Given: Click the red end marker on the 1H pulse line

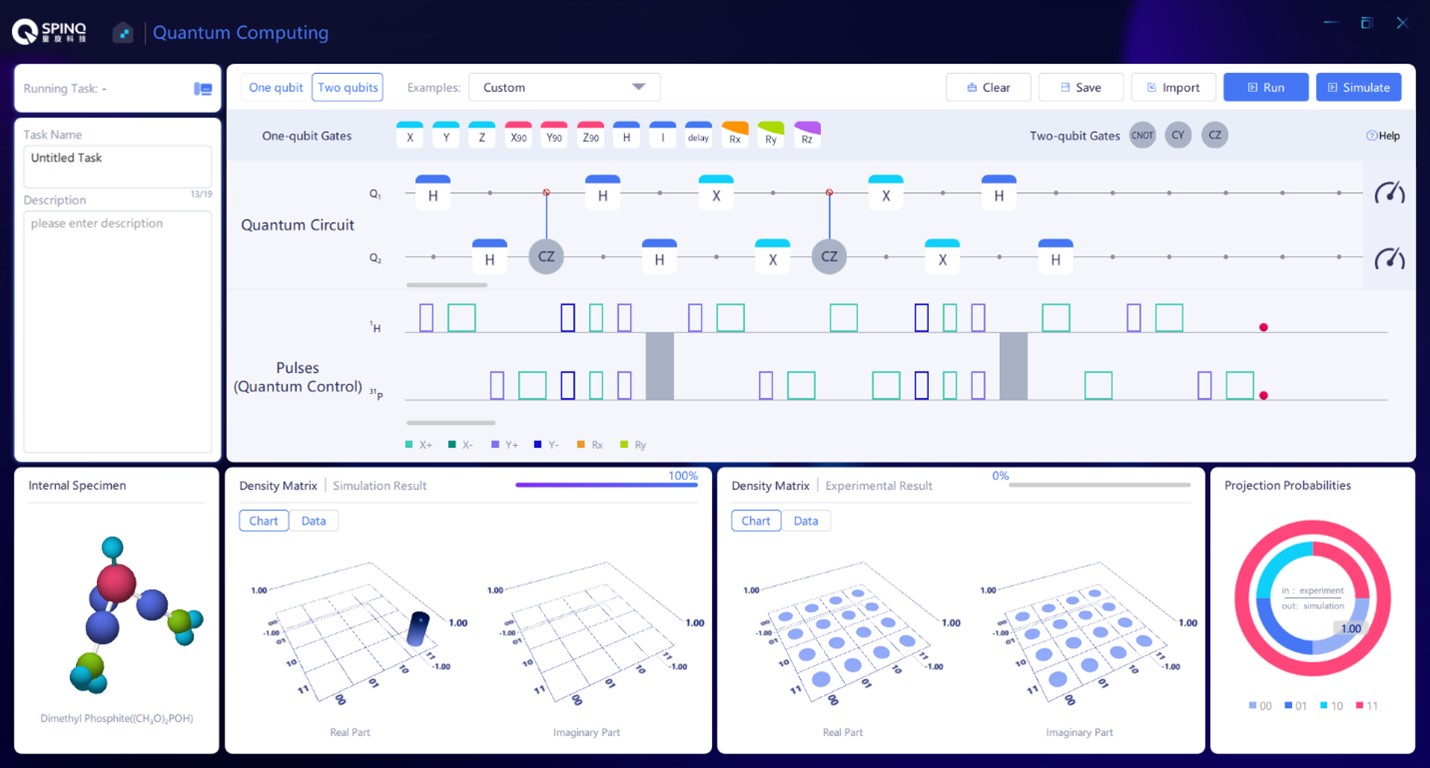Looking at the screenshot, I should (x=1263, y=327).
